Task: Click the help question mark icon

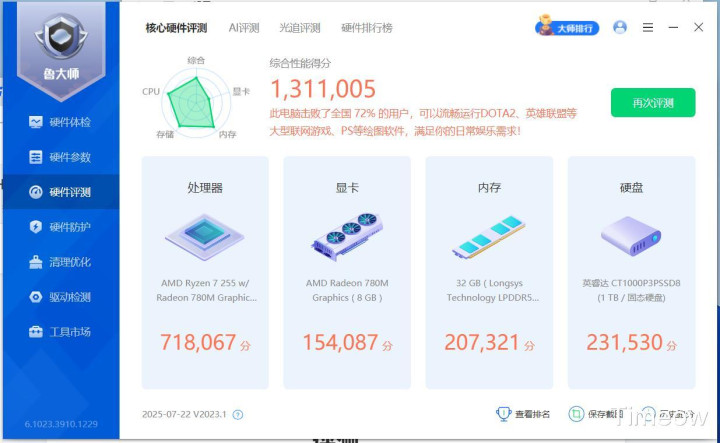Action: click(237, 415)
